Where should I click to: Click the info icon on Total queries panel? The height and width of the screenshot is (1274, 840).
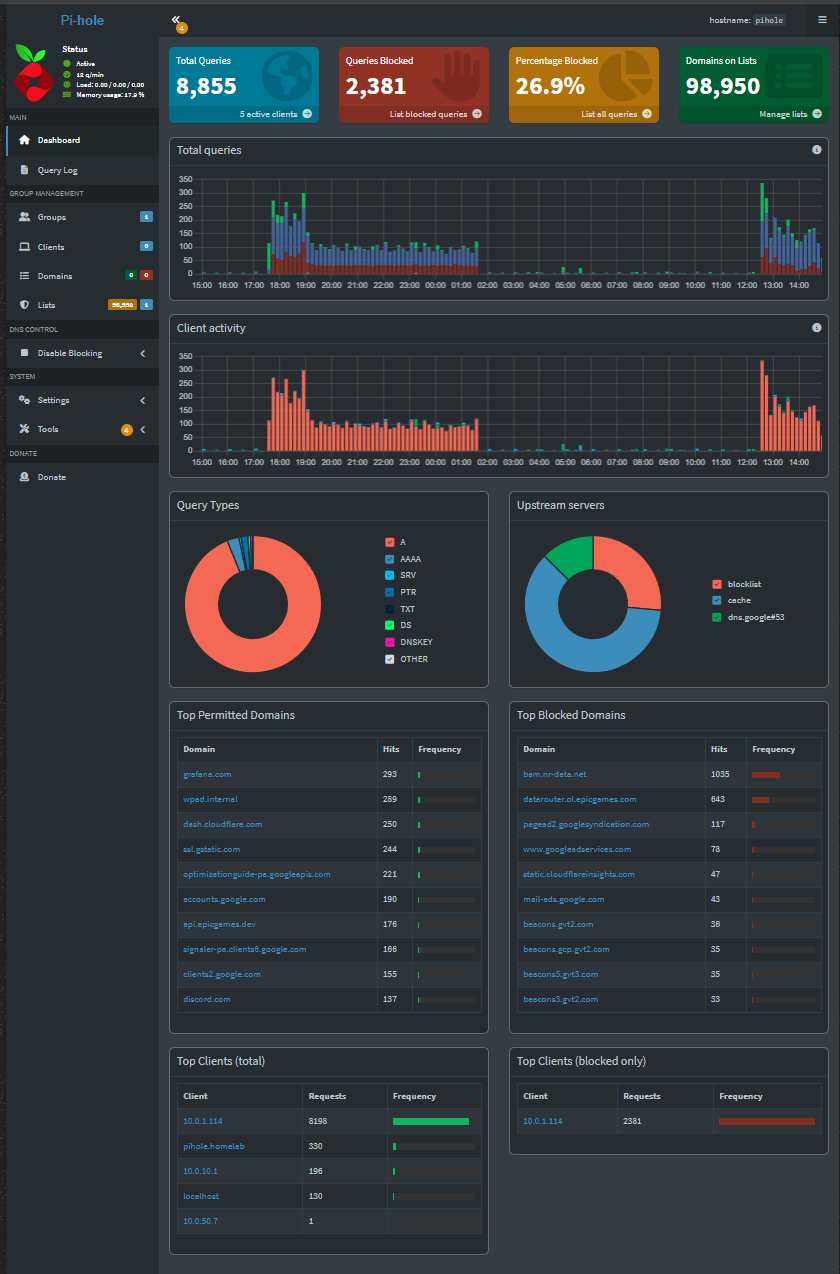(816, 150)
